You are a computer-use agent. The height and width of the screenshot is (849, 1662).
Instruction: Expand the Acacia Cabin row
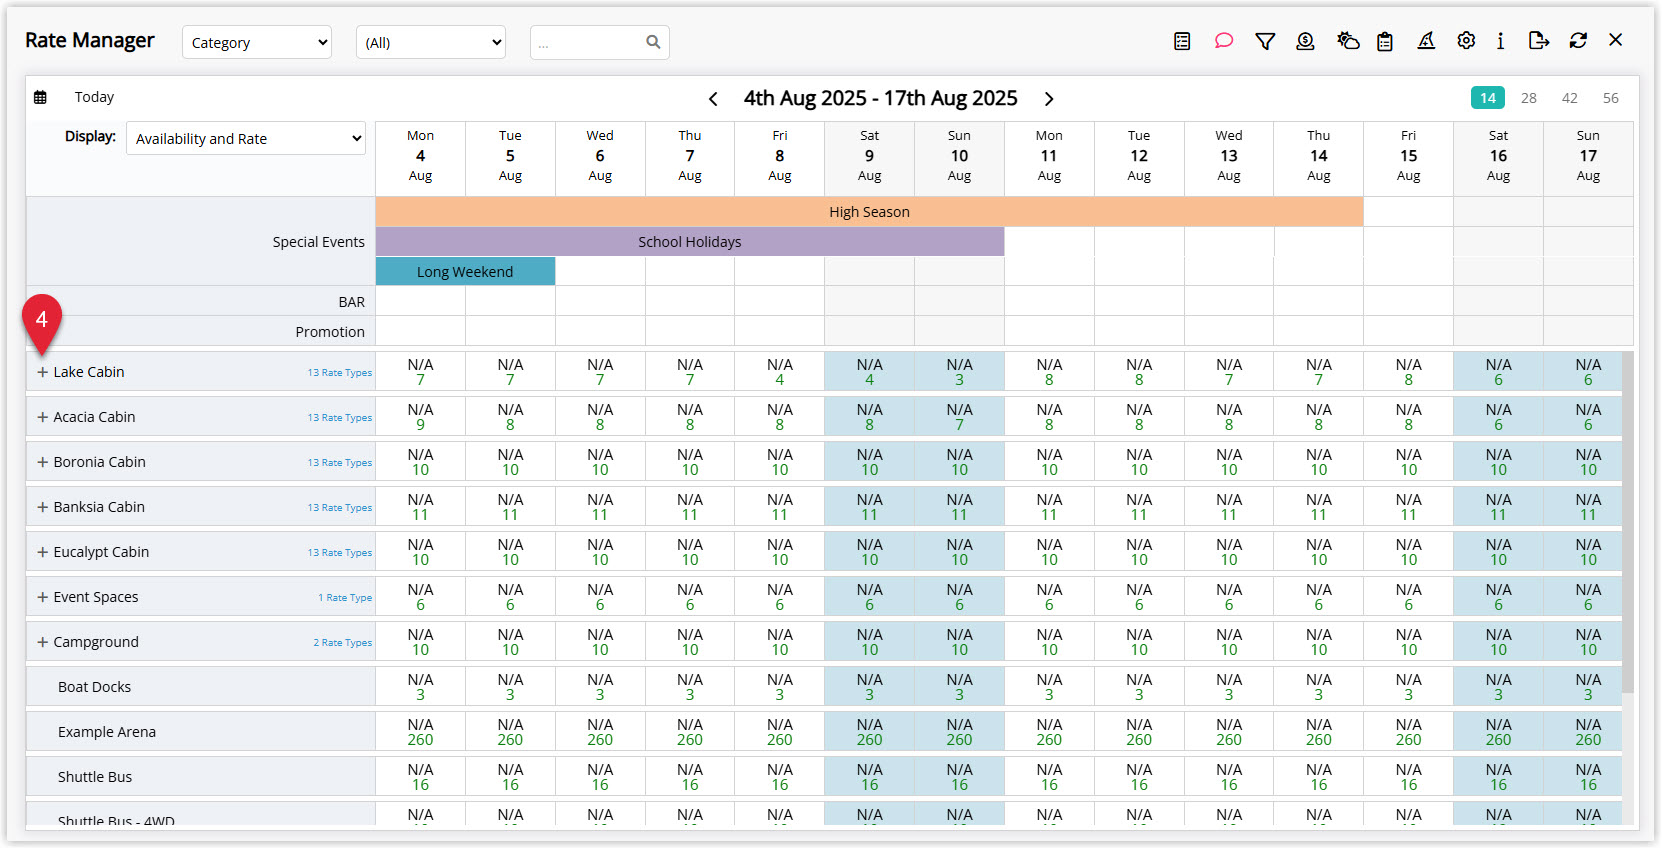(x=43, y=417)
